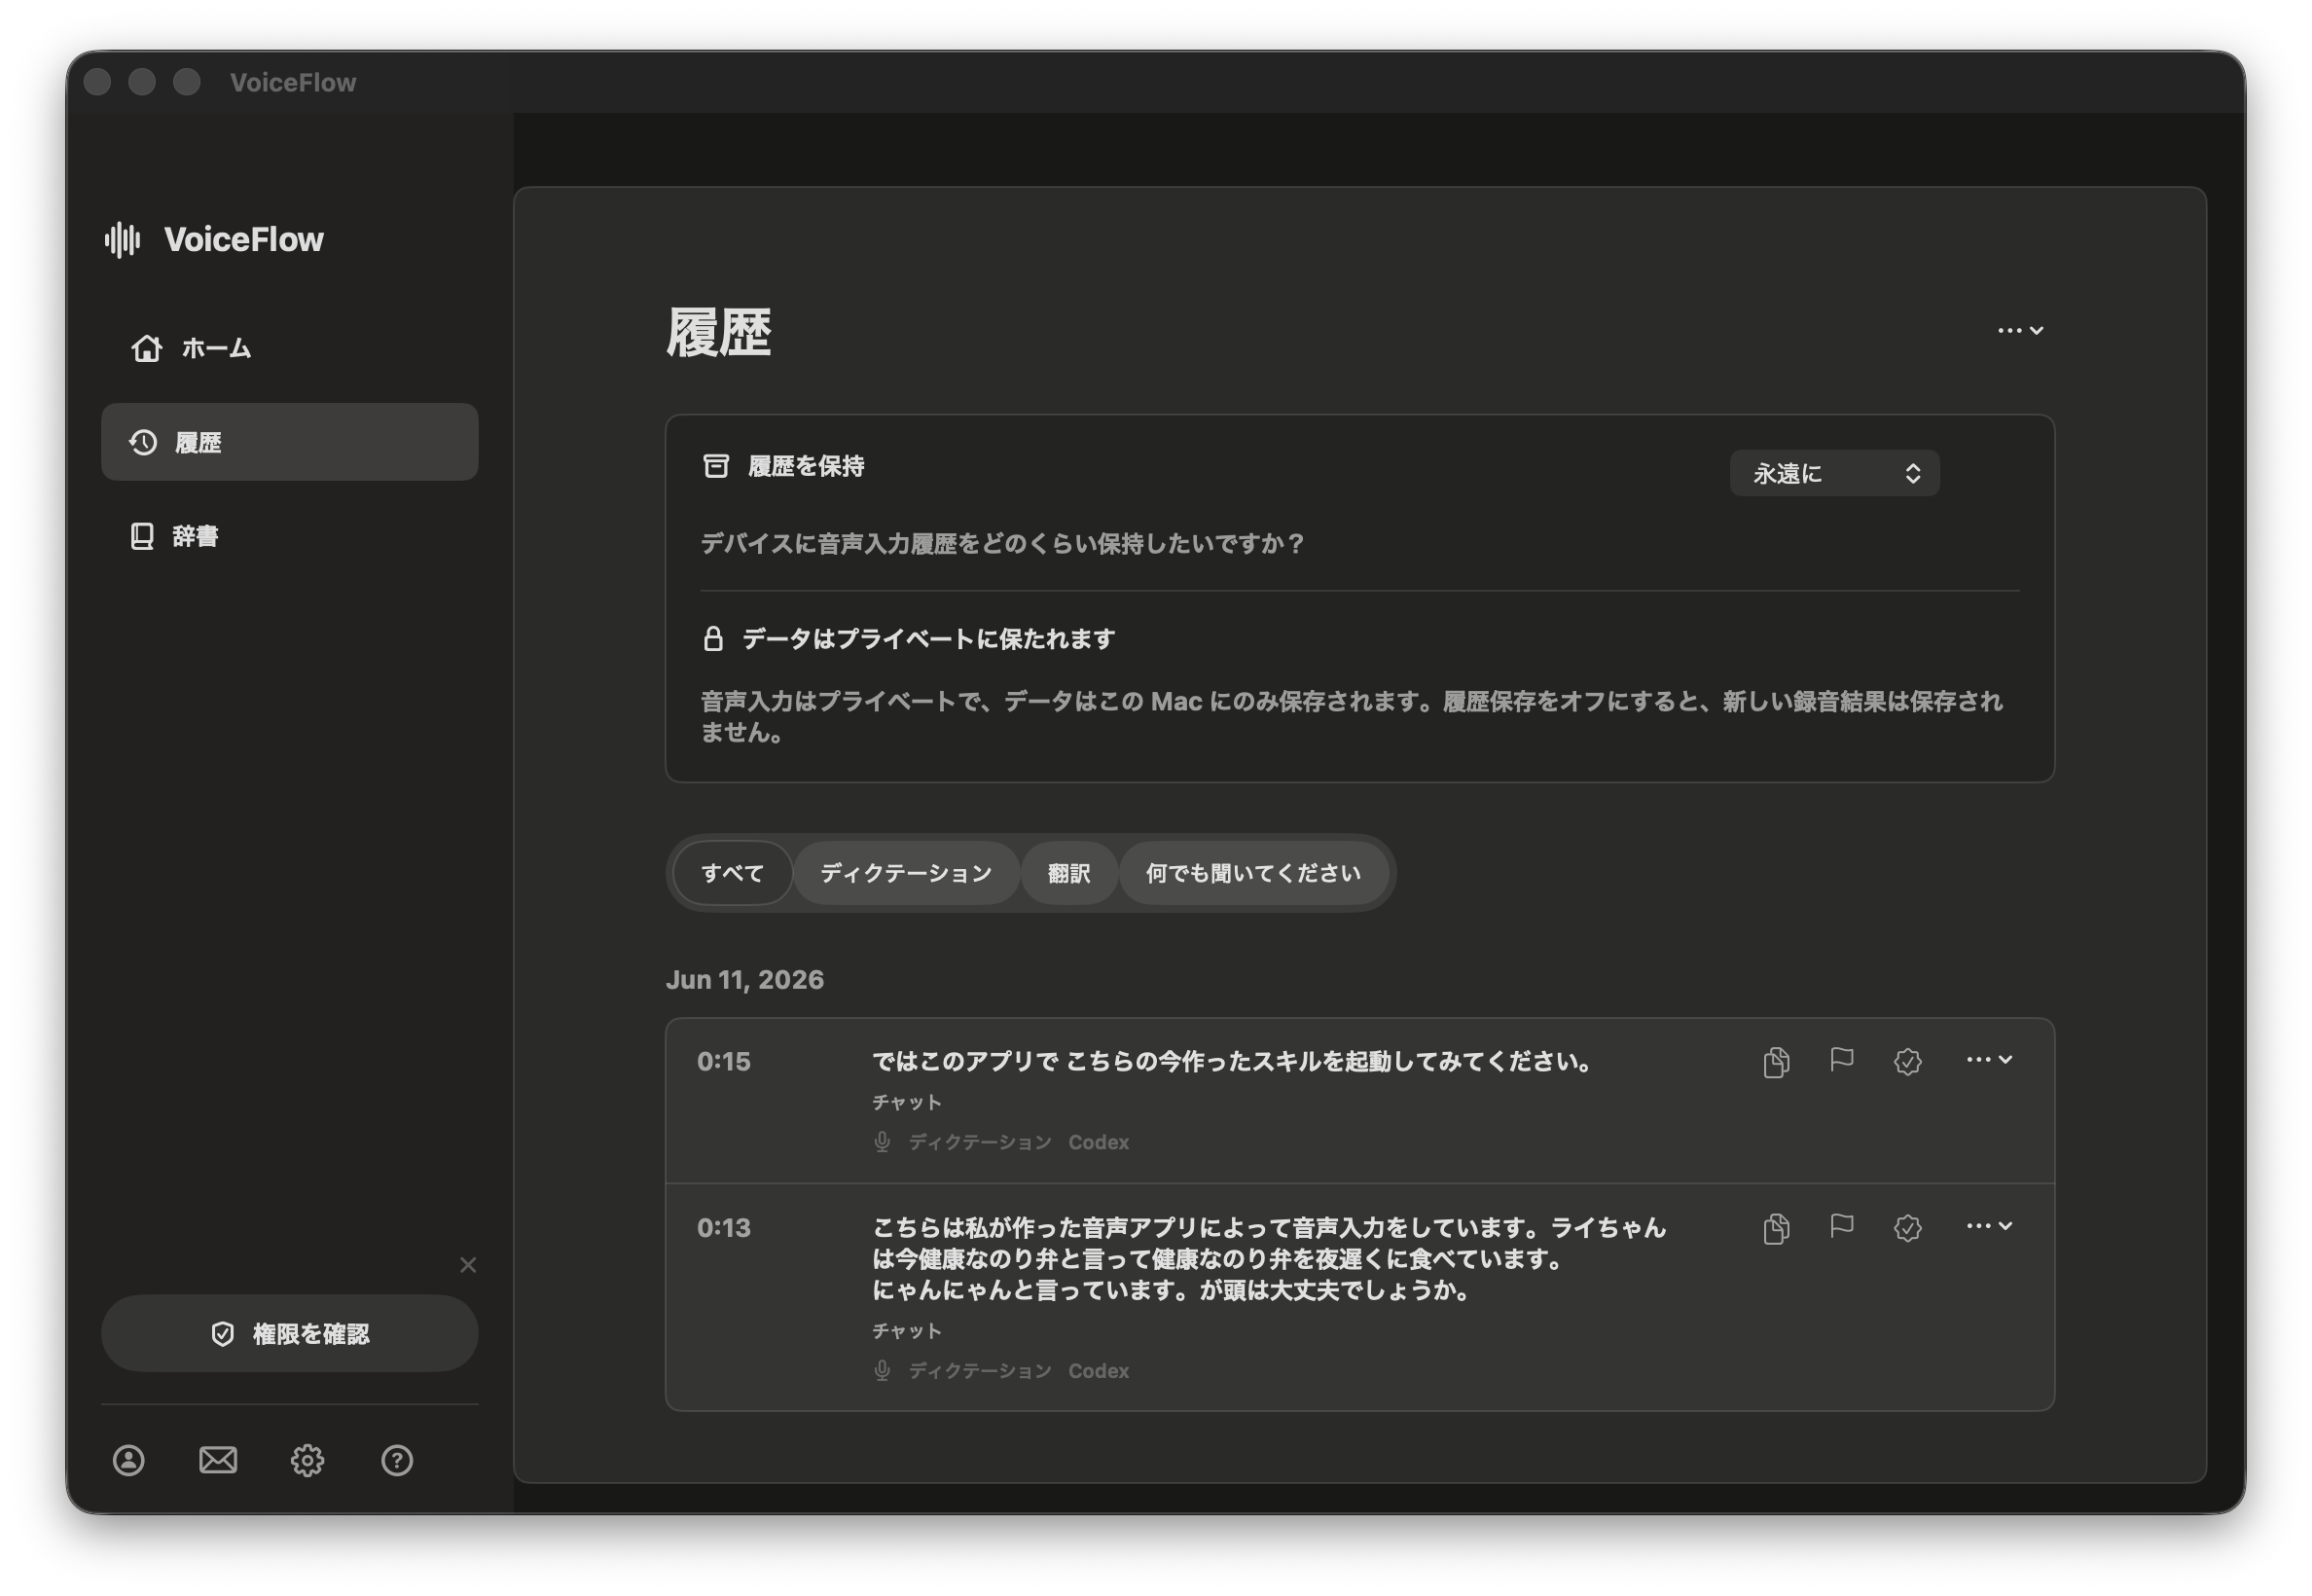This screenshot has height=1596, width=2312.
Task: Click チャット label under 0:13 entry
Action: (x=907, y=1330)
